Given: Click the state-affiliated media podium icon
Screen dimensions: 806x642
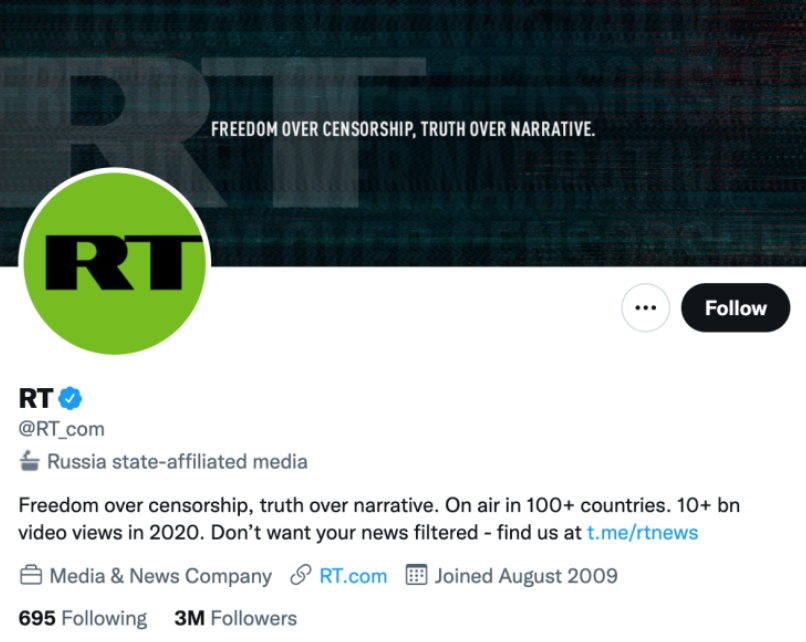Looking at the screenshot, I should click(x=30, y=462).
